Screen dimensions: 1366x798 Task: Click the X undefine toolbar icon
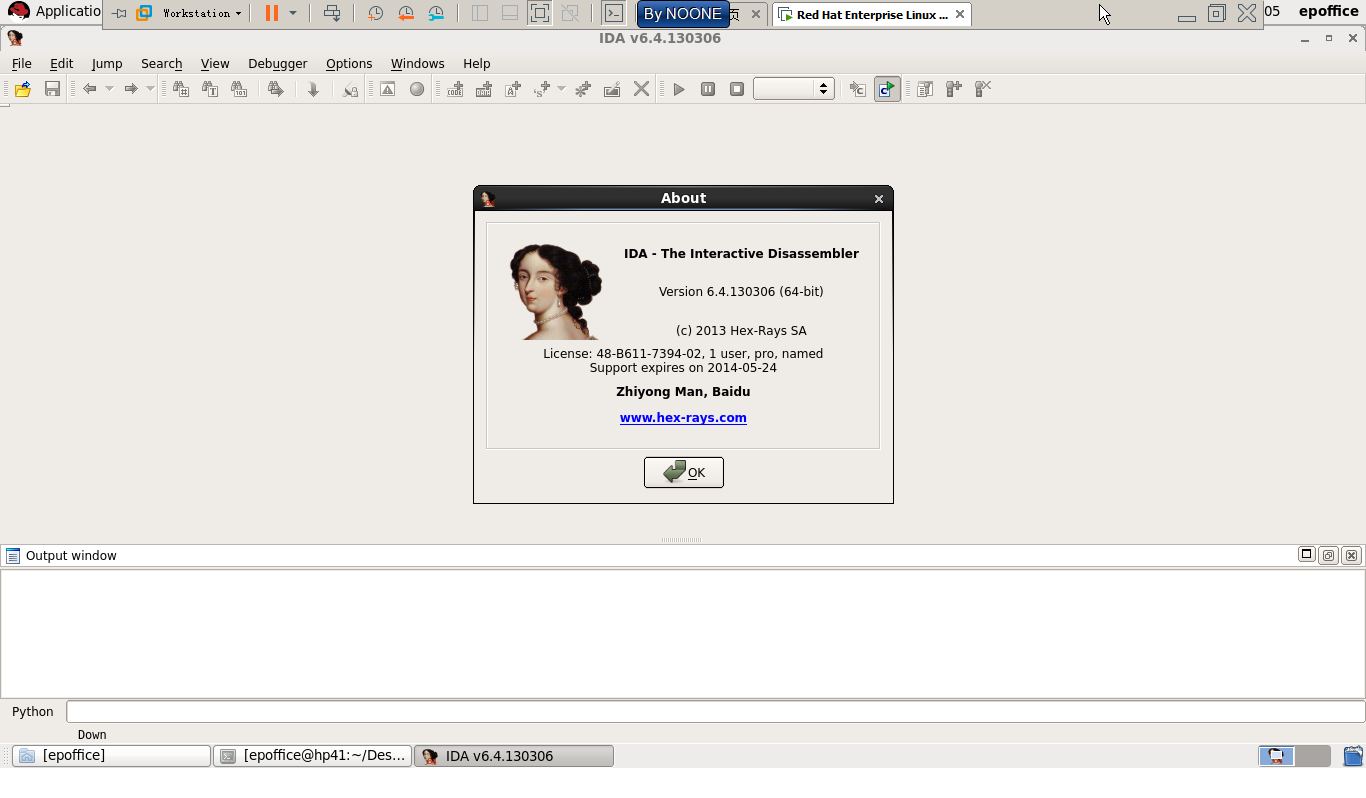642,89
